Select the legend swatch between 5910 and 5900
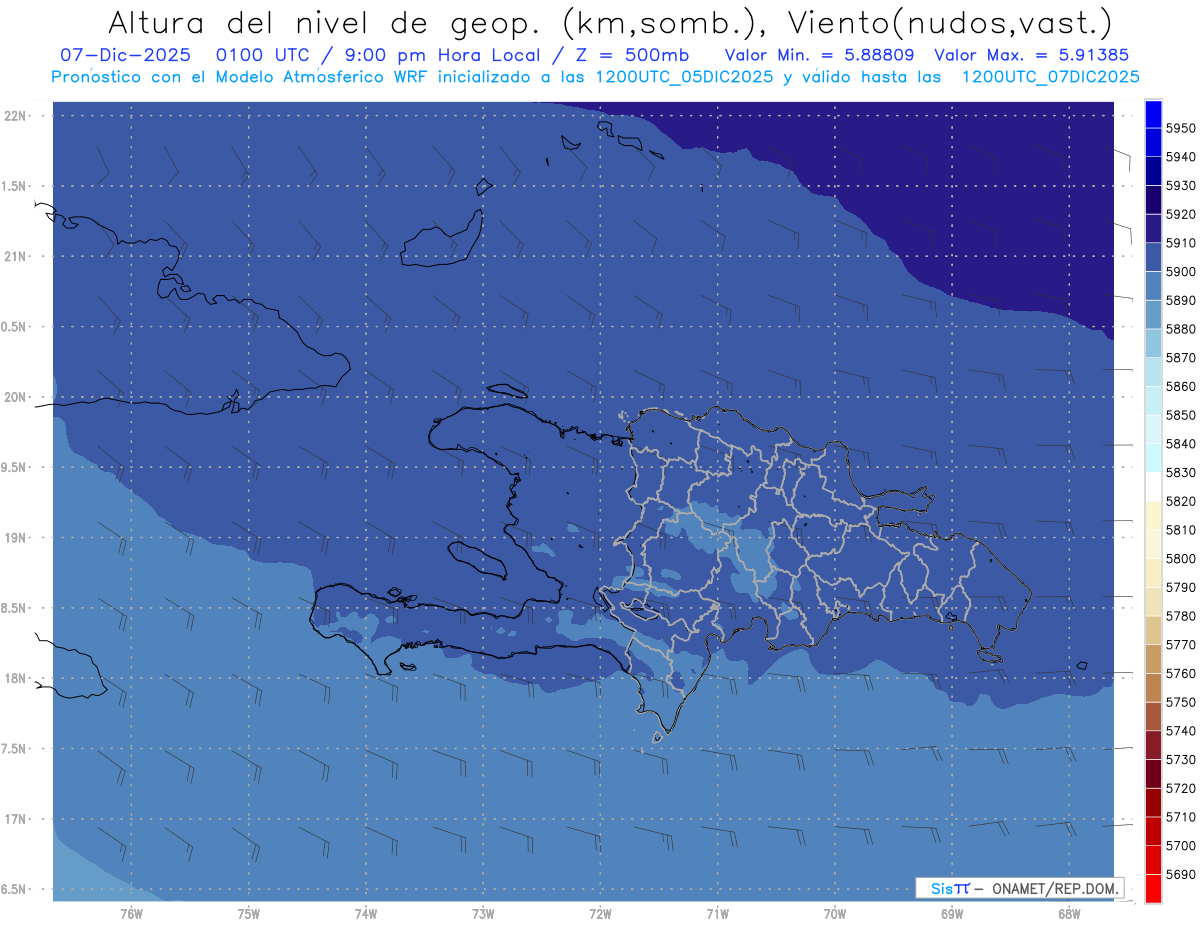 point(1153,257)
